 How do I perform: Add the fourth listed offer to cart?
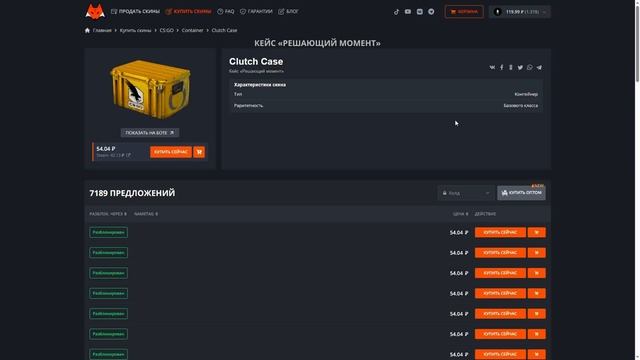pyautogui.click(x=536, y=293)
